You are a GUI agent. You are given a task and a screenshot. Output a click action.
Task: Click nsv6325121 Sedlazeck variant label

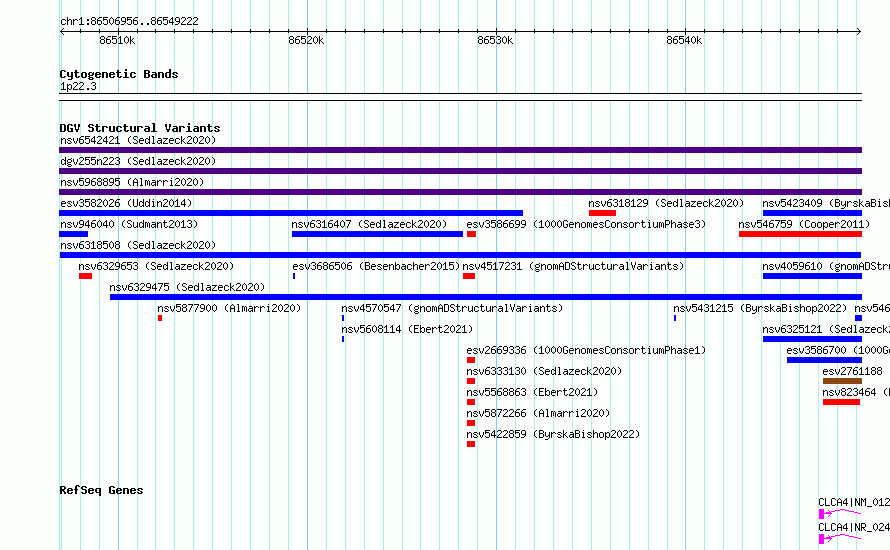pyautogui.click(x=826, y=329)
